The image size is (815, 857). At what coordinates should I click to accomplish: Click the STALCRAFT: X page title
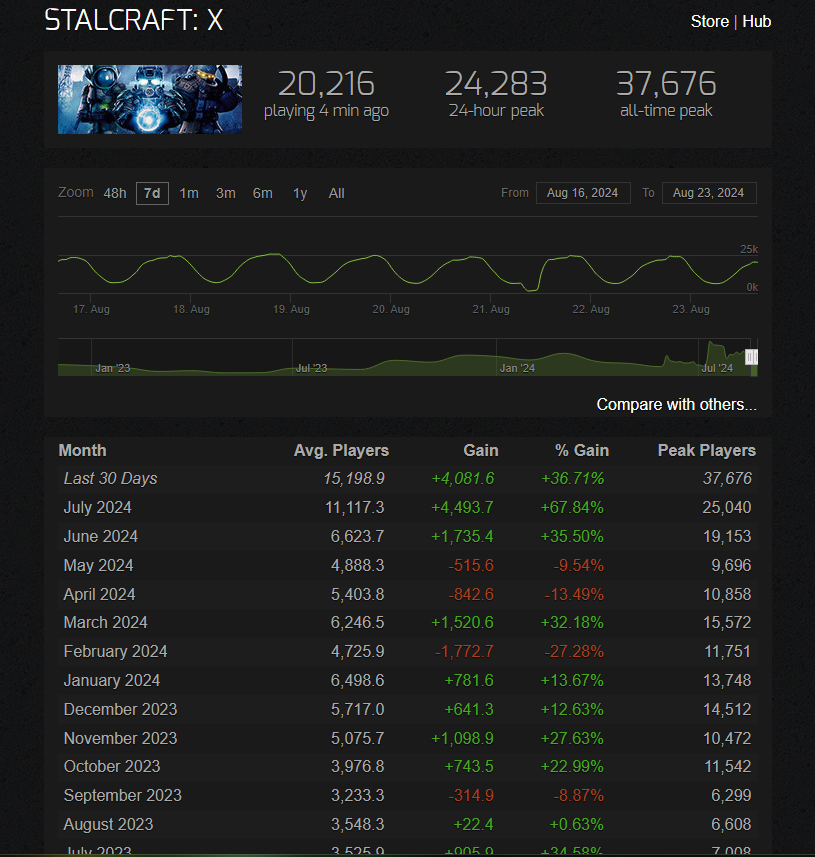click(133, 20)
